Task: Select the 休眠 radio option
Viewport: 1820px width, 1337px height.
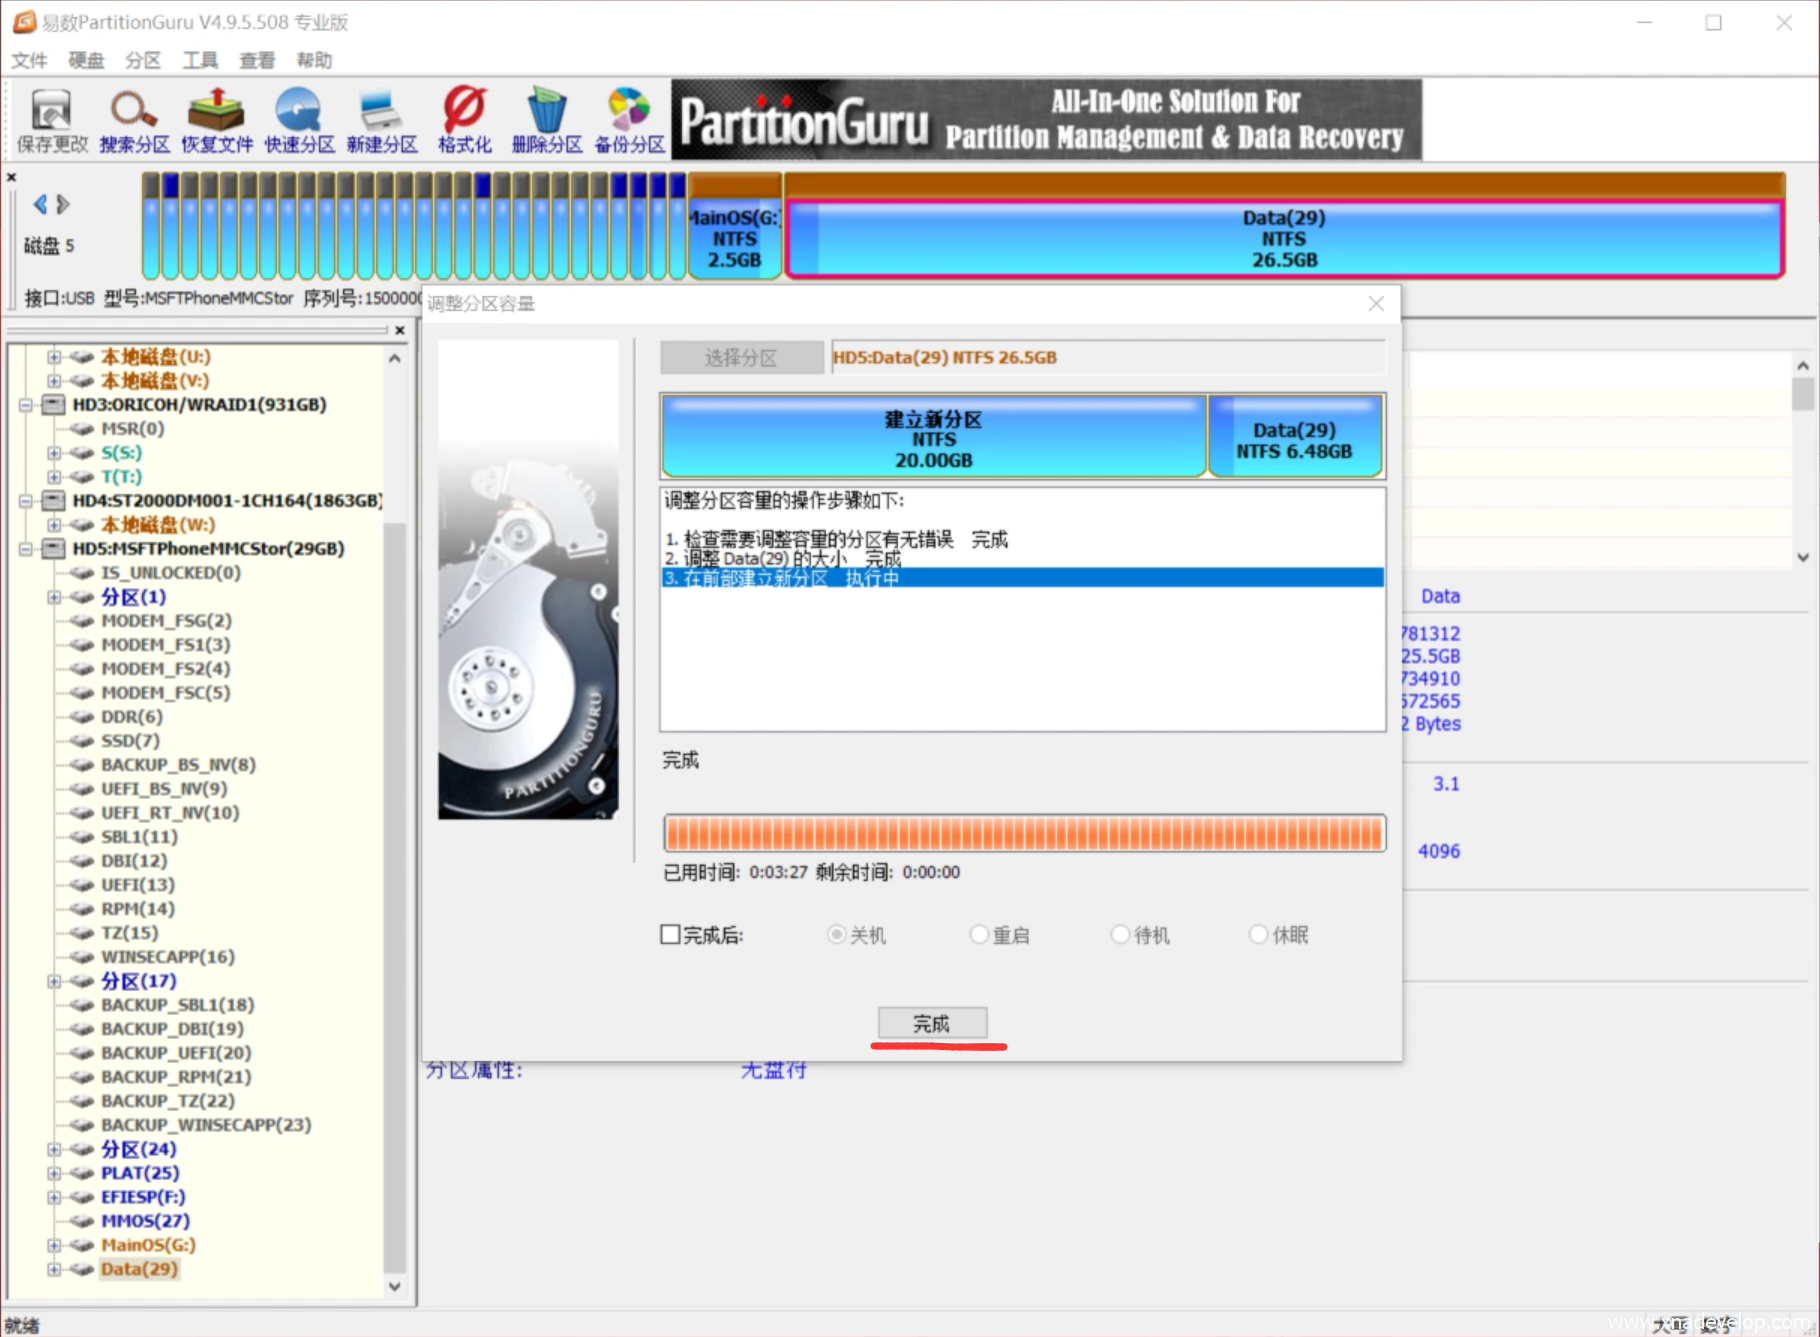Action: 1258,935
